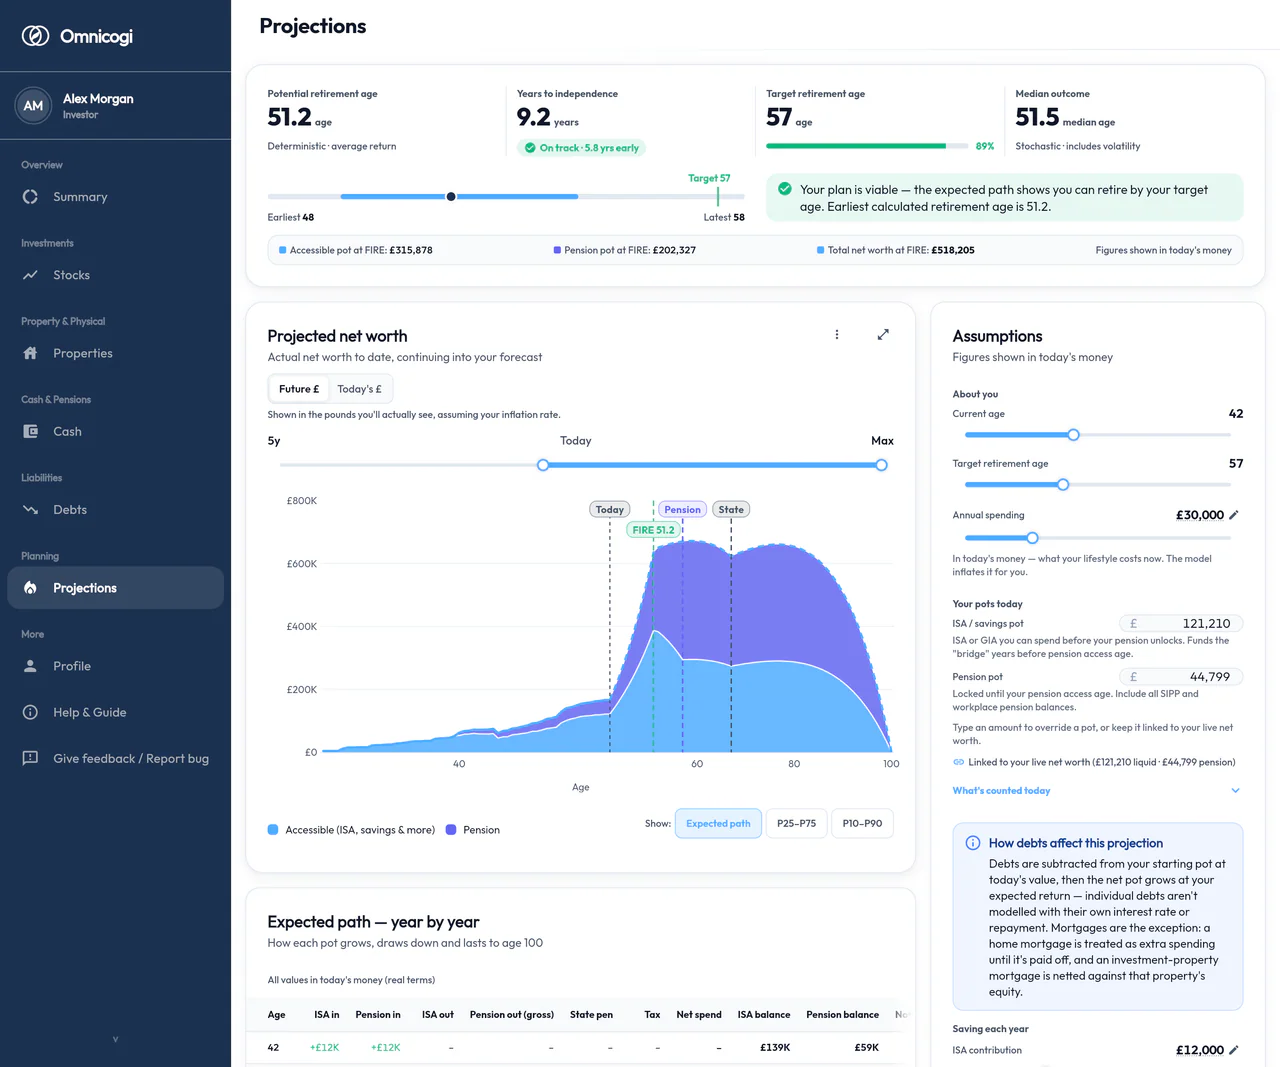Show the Expected path view
The height and width of the screenshot is (1067, 1280).
(718, 824)
